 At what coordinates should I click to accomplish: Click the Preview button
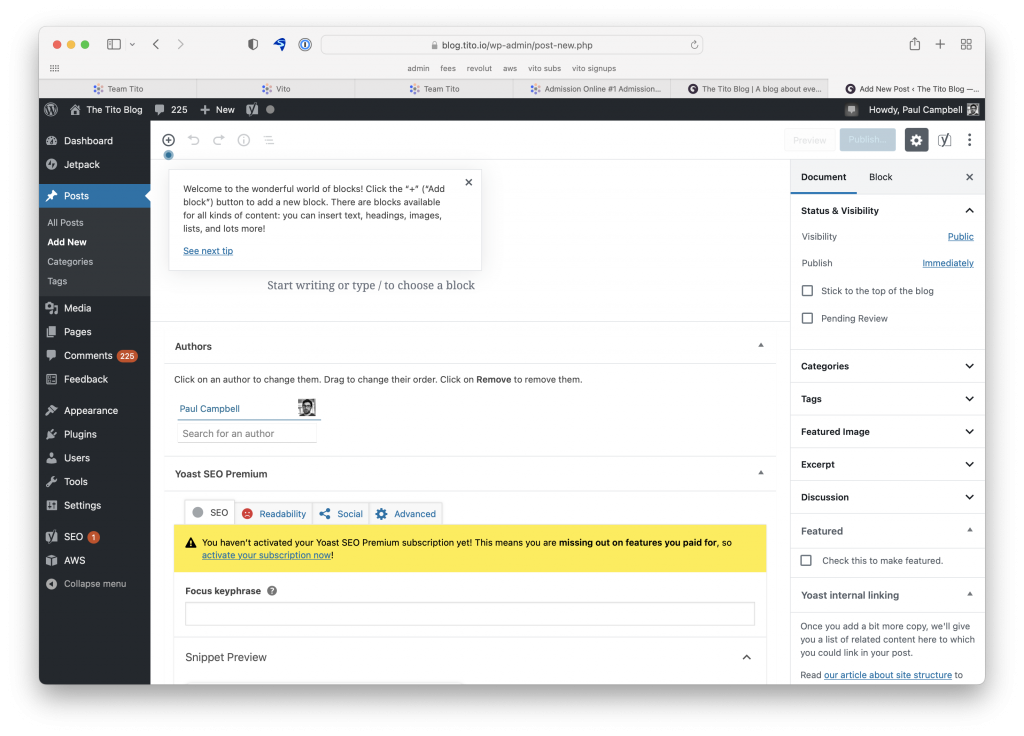(x=809, y=140)
